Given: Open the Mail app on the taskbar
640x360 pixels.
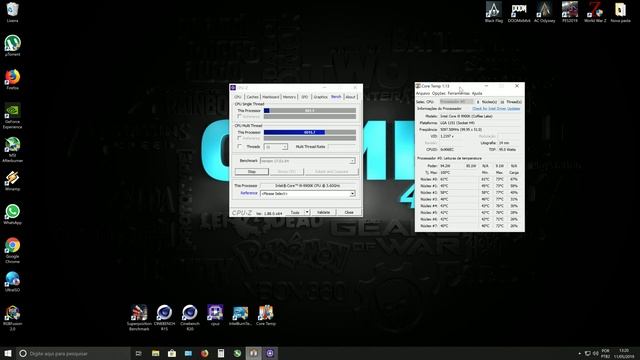Looking at the screenshot, I should [x=188, y=353].
